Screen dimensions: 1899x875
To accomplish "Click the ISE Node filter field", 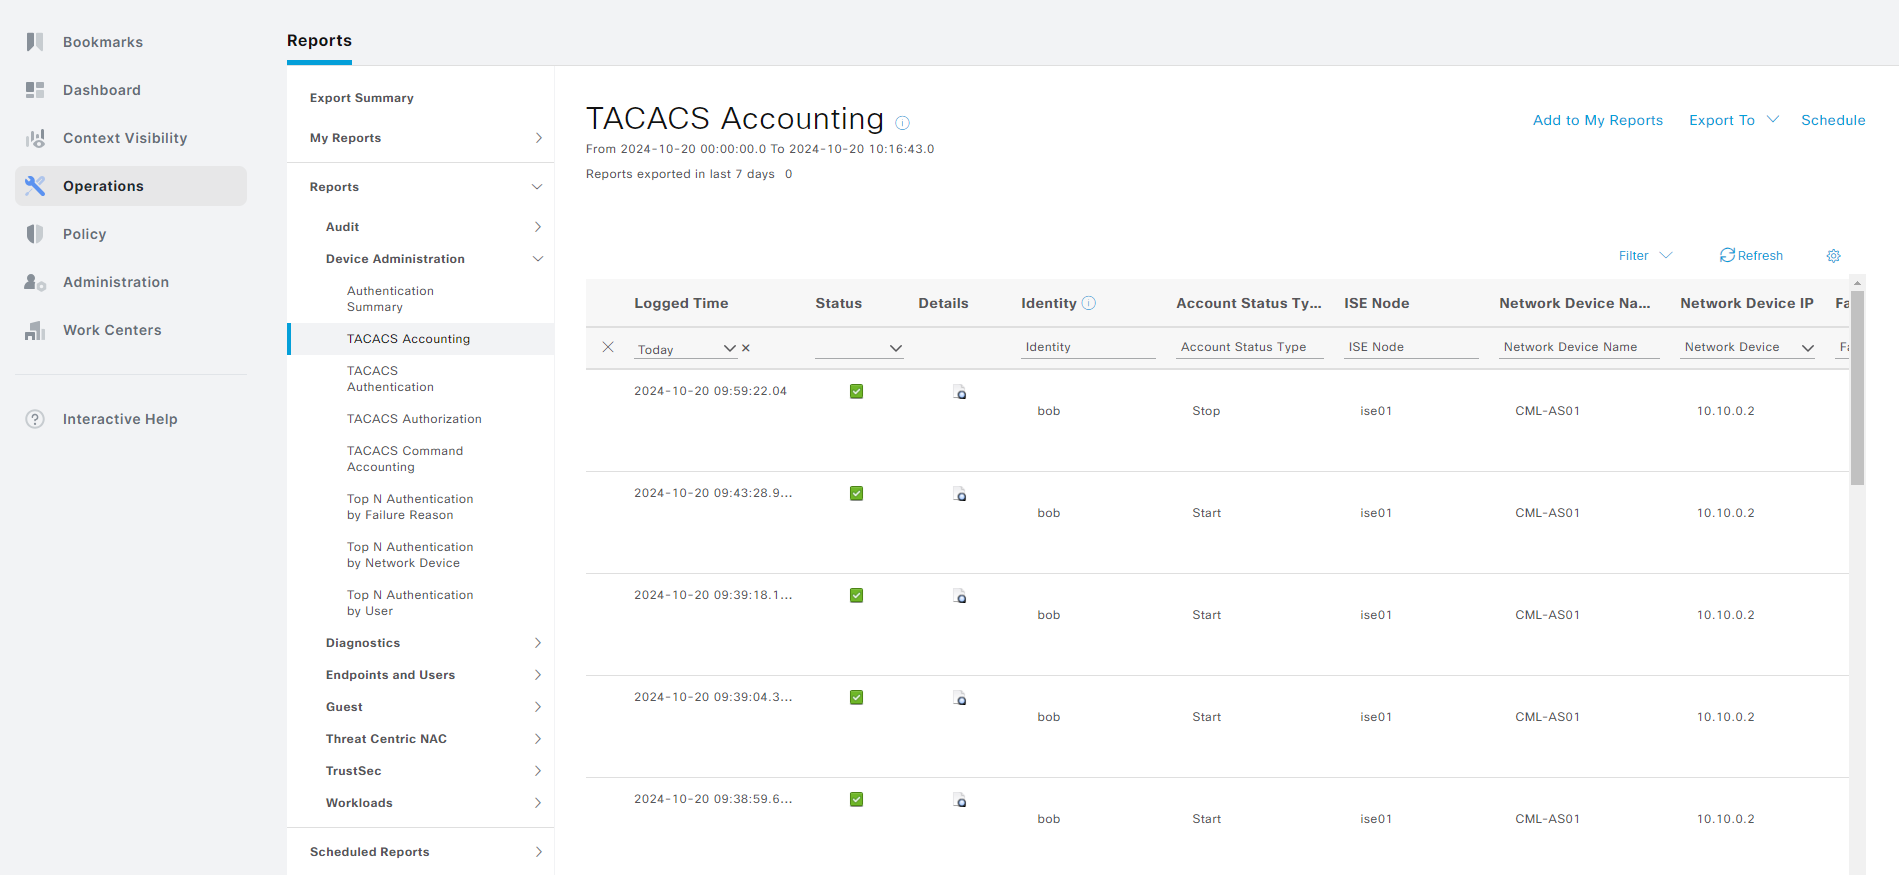I will pyautogui.click(x=1411, y=347).
